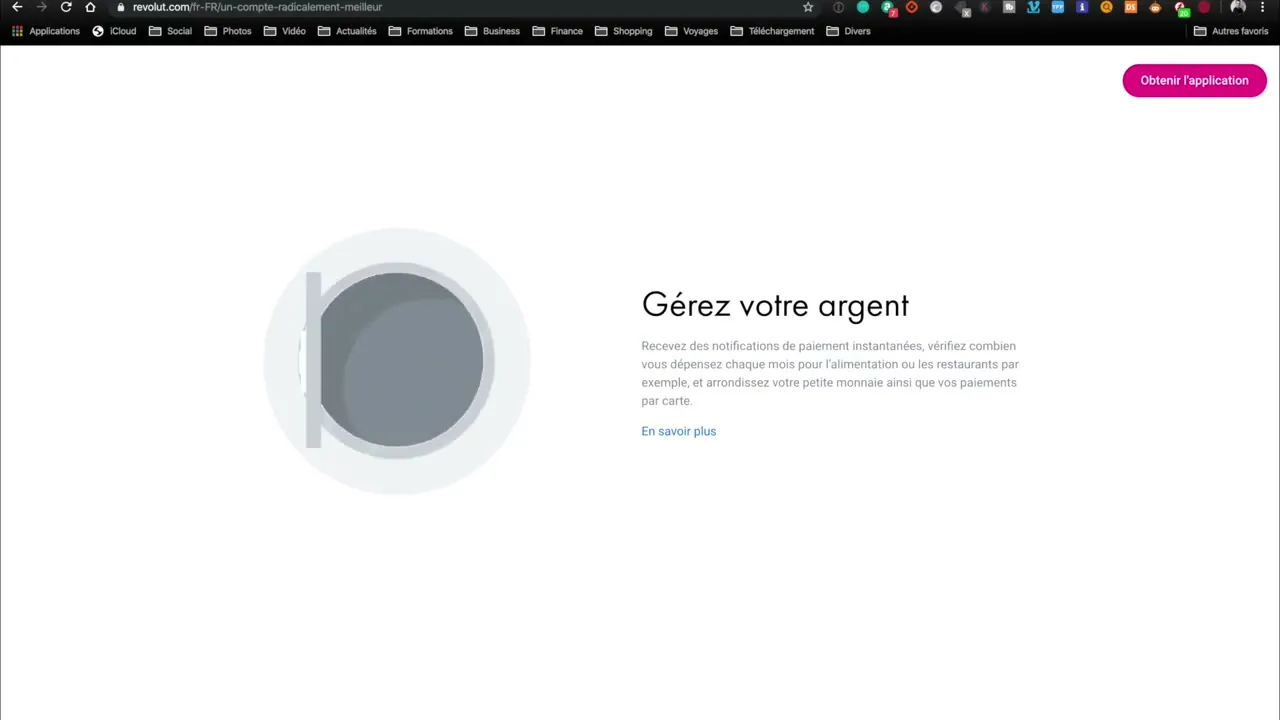Image resolution: width=1280 pixels, height=720 pixels.
Task: Open the Social bookmarks folder
Action: pos(171,31)
